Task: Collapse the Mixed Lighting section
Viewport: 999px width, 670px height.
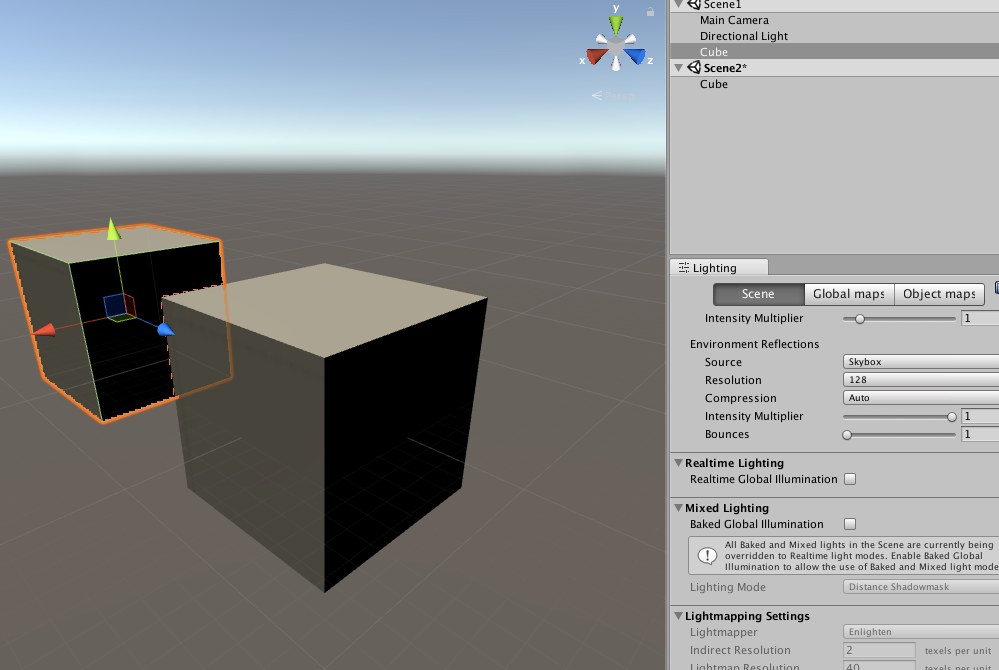Action: (x=679, y=508)
